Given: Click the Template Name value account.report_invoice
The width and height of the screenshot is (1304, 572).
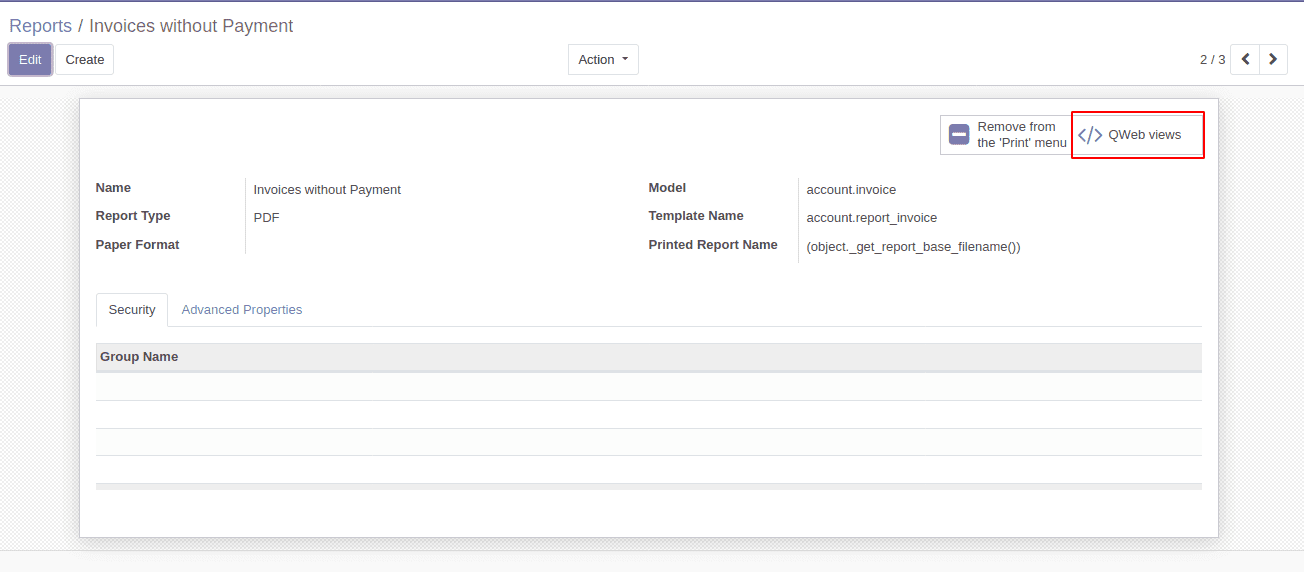Looking at the screenshot, I should tap(871, 218).
